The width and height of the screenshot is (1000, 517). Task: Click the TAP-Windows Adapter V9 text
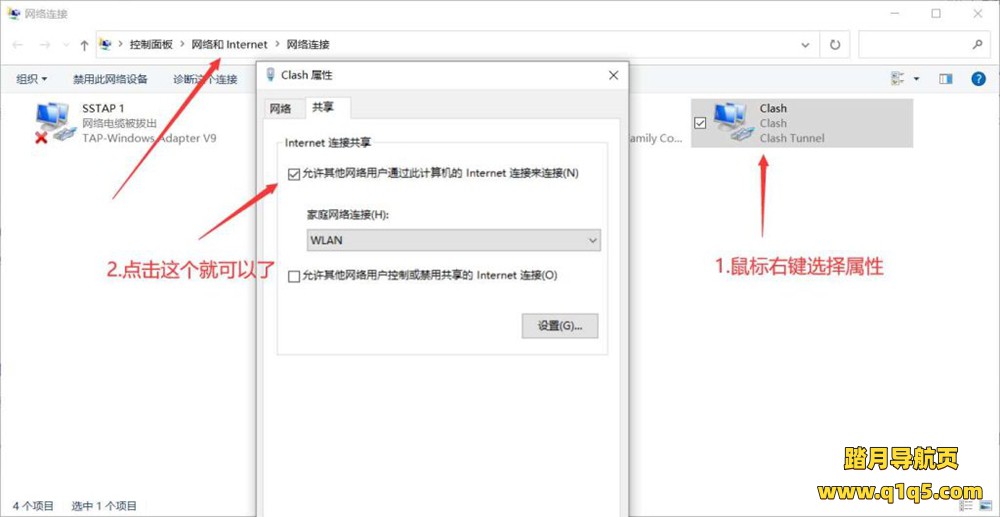tap(149, 138)
